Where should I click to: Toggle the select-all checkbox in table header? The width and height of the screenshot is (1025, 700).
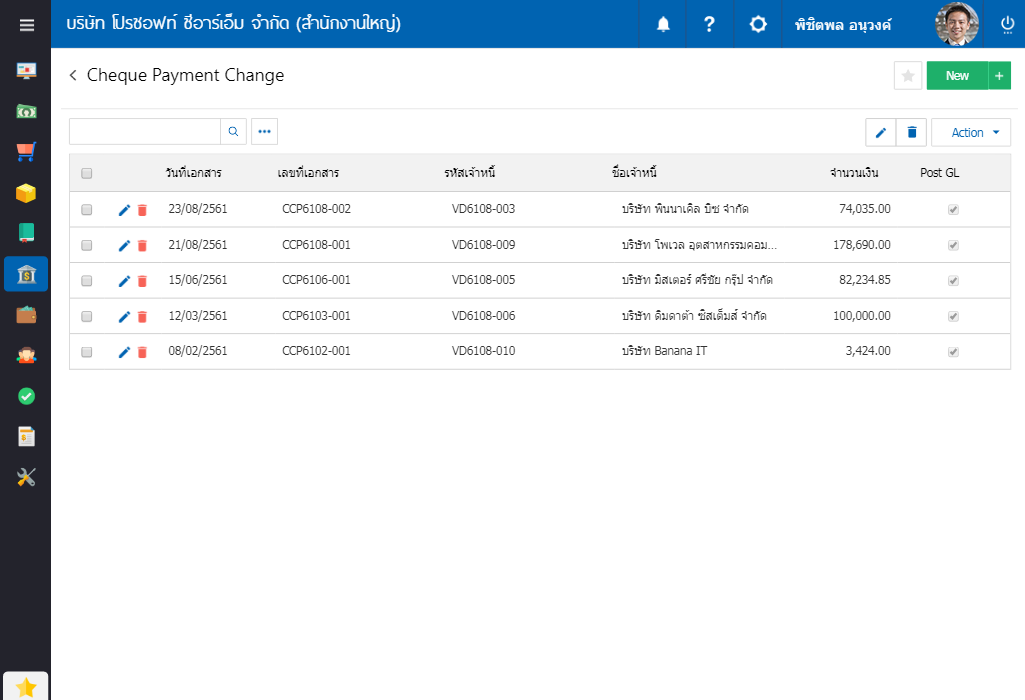86,173
